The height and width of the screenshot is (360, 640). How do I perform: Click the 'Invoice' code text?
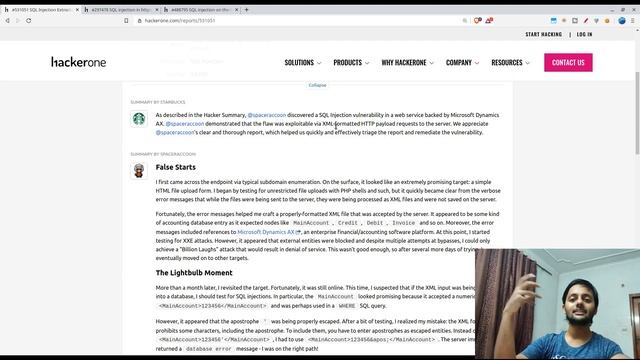coord(403,223)
